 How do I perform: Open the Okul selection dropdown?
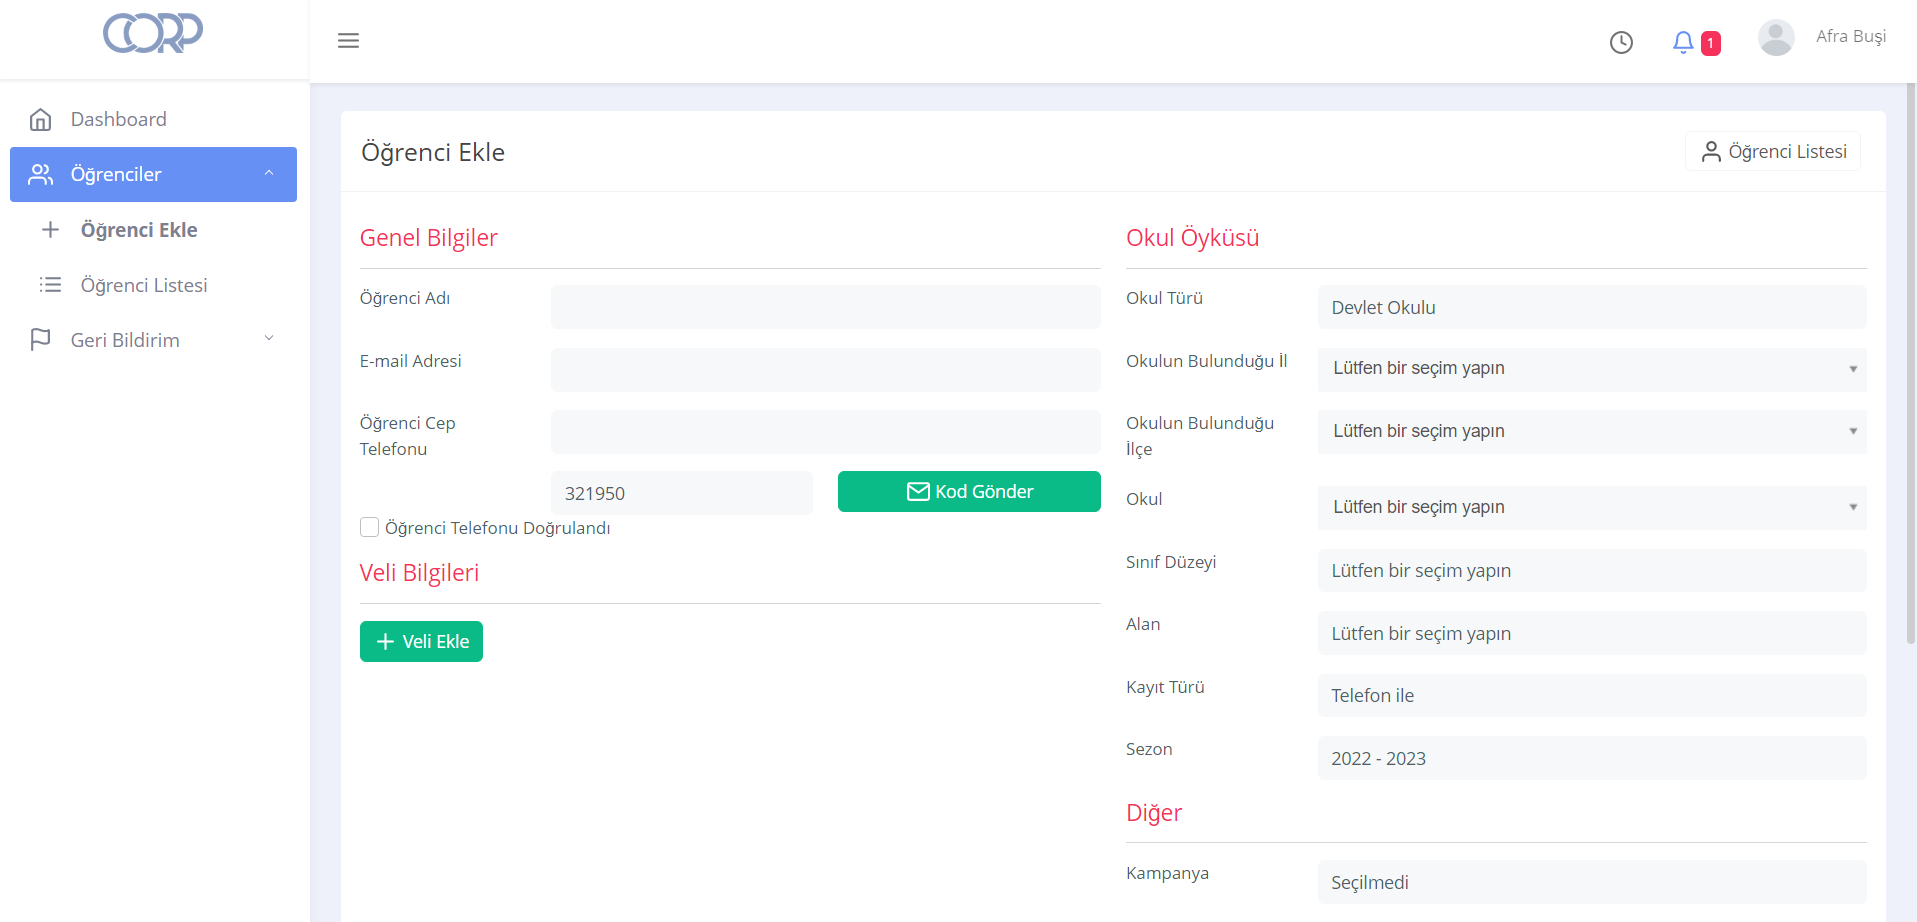(1591, 508)
